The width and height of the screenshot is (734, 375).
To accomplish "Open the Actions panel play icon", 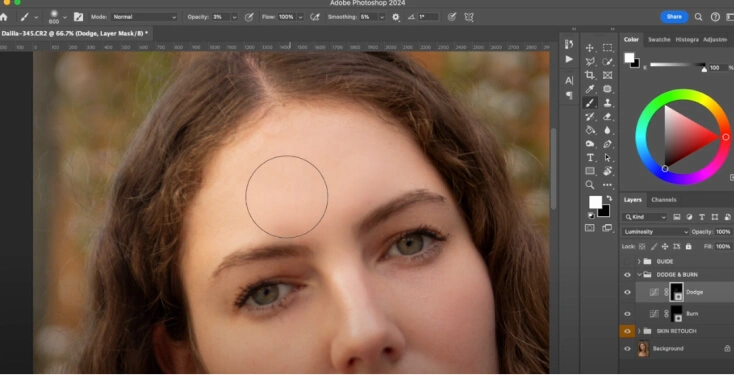I will pos(569,59).
